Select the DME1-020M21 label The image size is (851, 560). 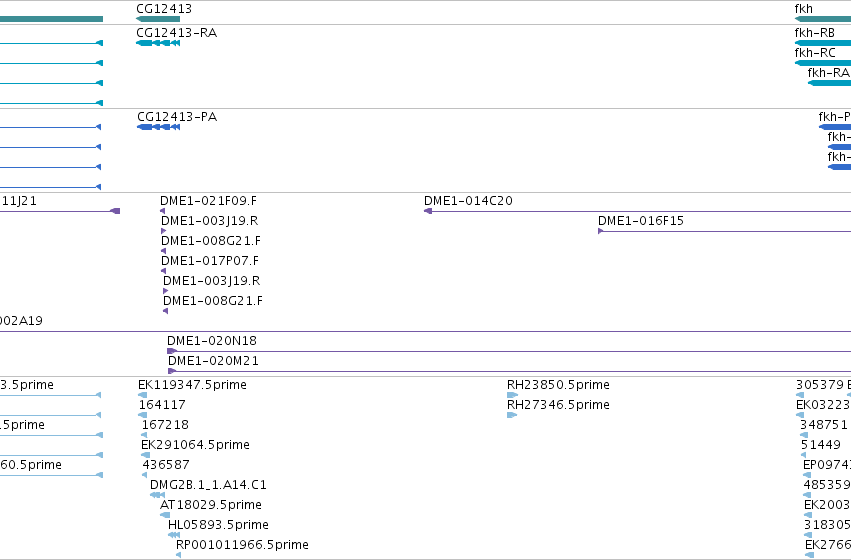(x=213, y=361)
